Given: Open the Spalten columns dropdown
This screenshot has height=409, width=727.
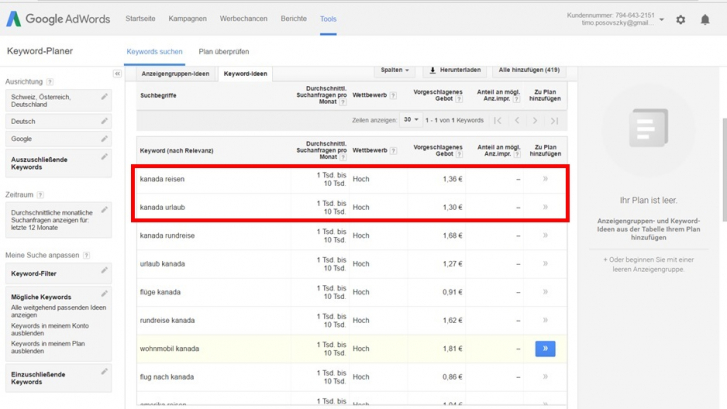Looking at the screenshot, I should (x=395, y=70).
